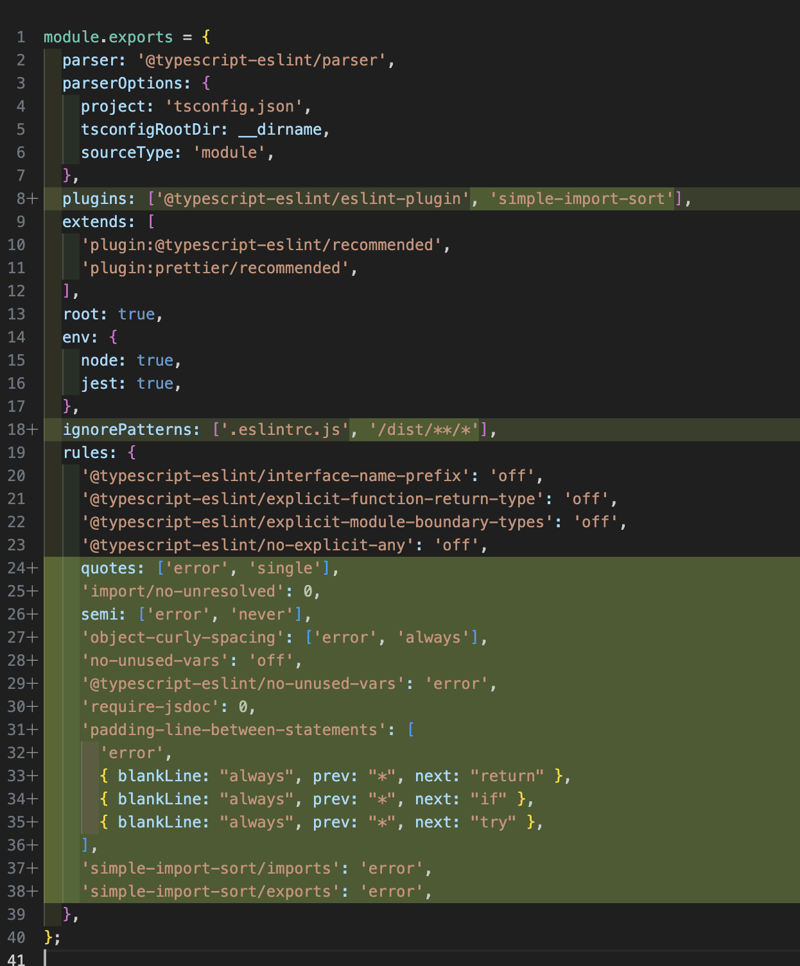This screenshot has height=966, width=800.
Task: Click line number 38+ in the gutter
Action: (23, 892)
